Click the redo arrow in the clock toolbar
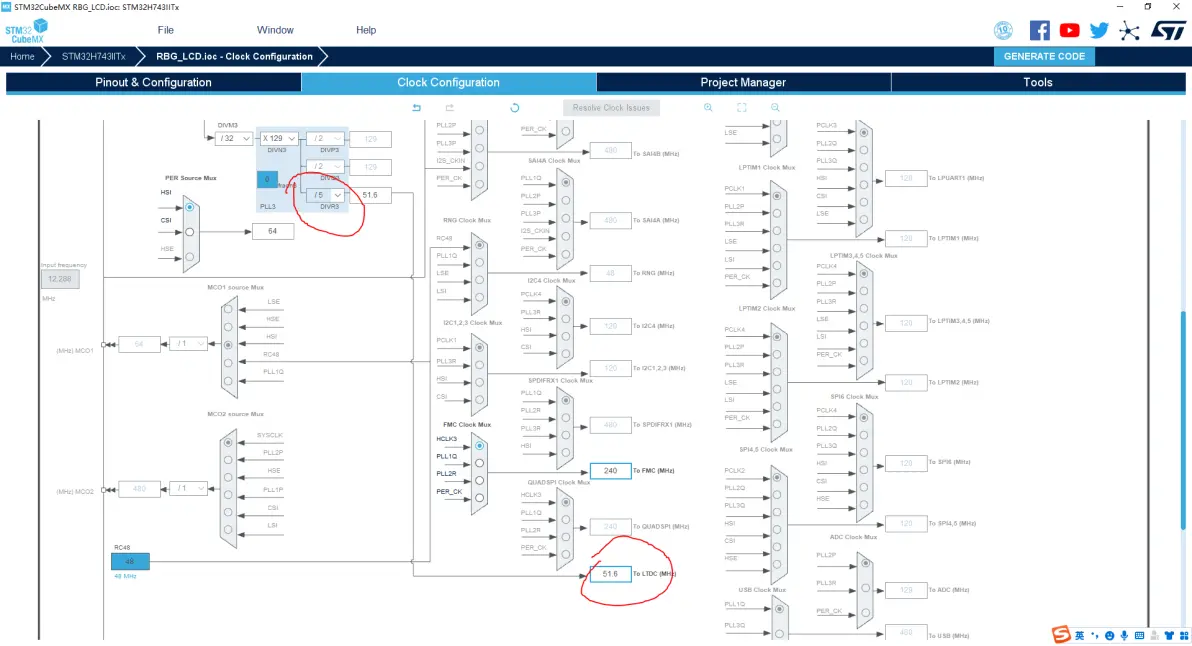This screenshot has height=646, width=1192. click(x=449, y=108)
